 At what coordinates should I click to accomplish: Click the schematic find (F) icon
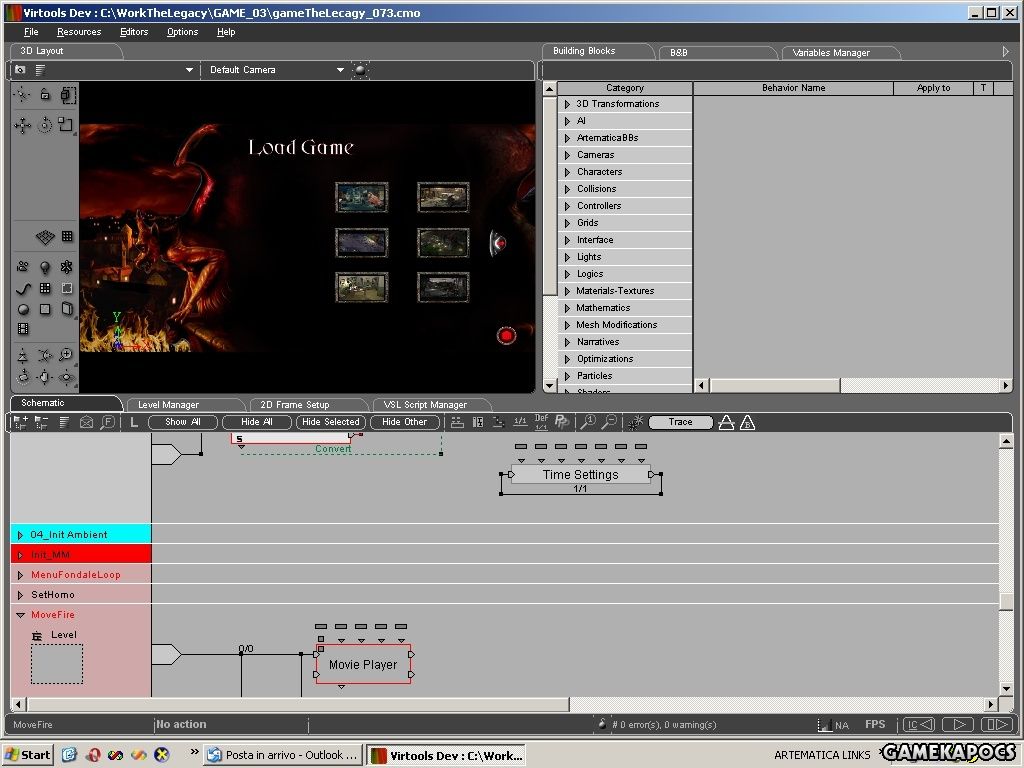107,423
